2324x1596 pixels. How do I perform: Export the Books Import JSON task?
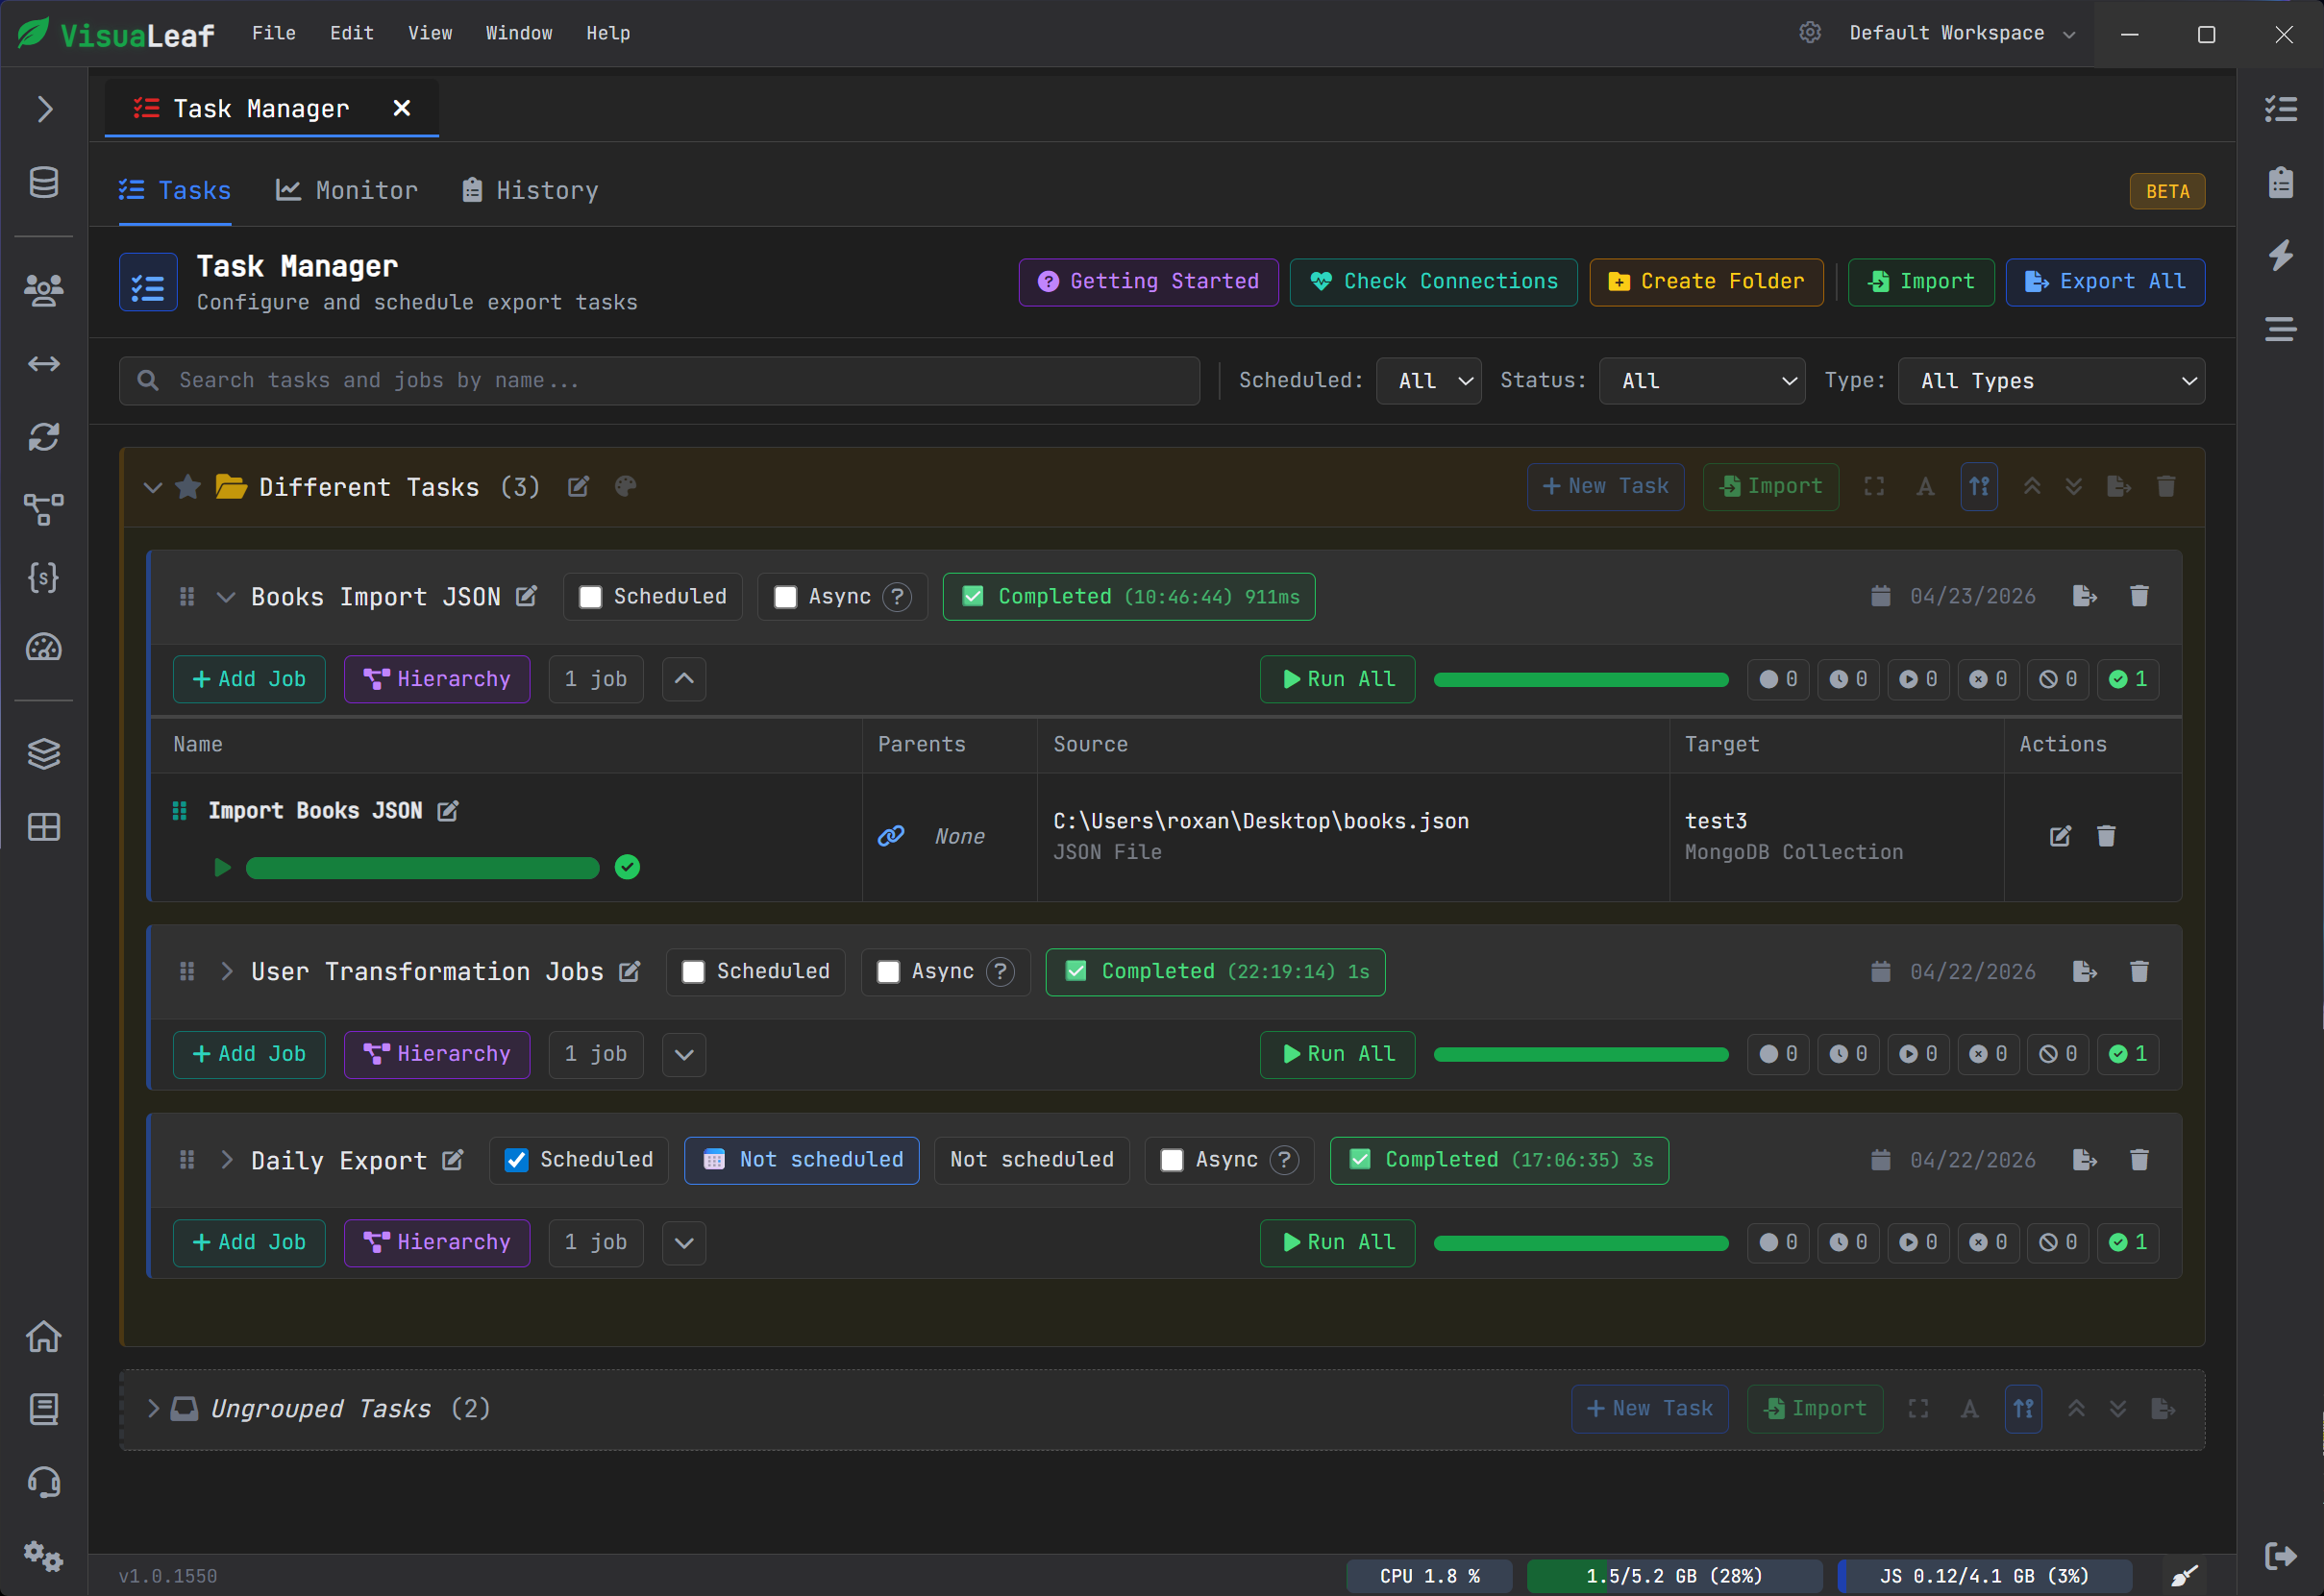tap(2085, 596)
